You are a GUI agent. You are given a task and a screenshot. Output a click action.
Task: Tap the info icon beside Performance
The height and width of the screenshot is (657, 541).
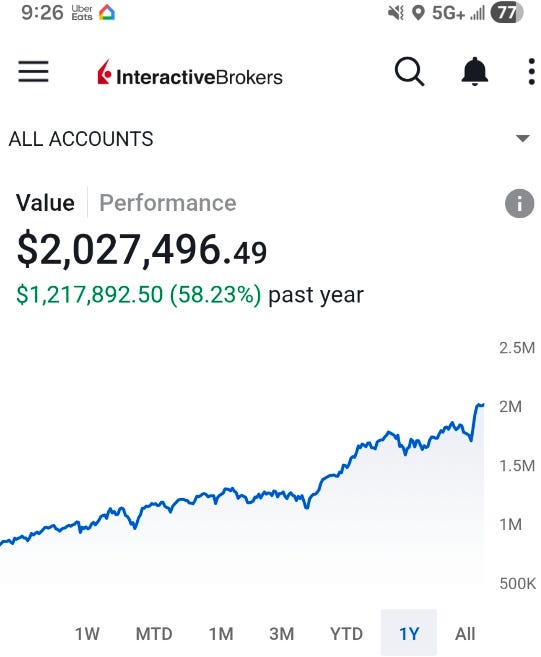pos(519,204)
